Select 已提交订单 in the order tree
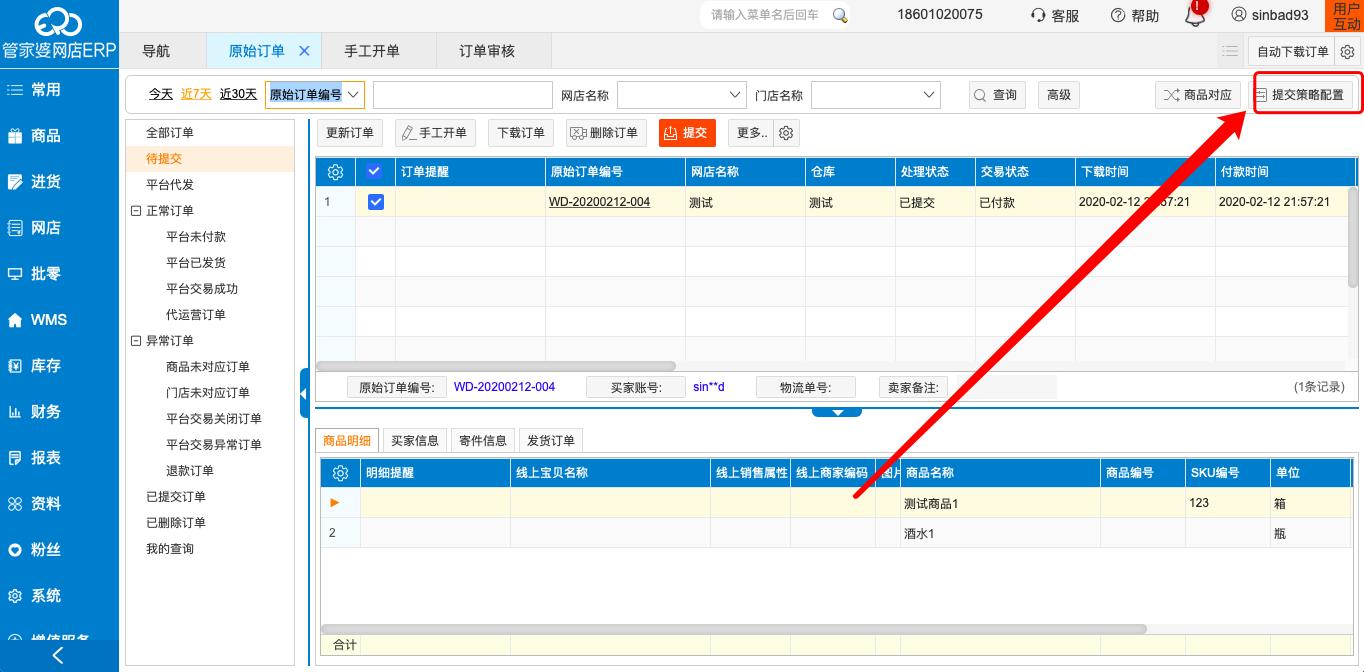Viewport: 1364px width, 672px height. [176, 497]
